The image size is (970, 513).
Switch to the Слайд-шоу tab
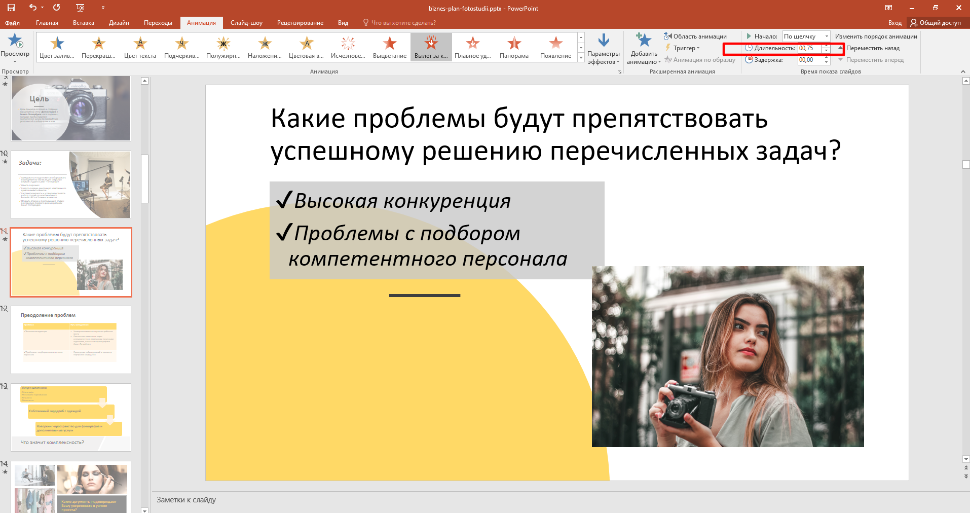click(246, 23)
